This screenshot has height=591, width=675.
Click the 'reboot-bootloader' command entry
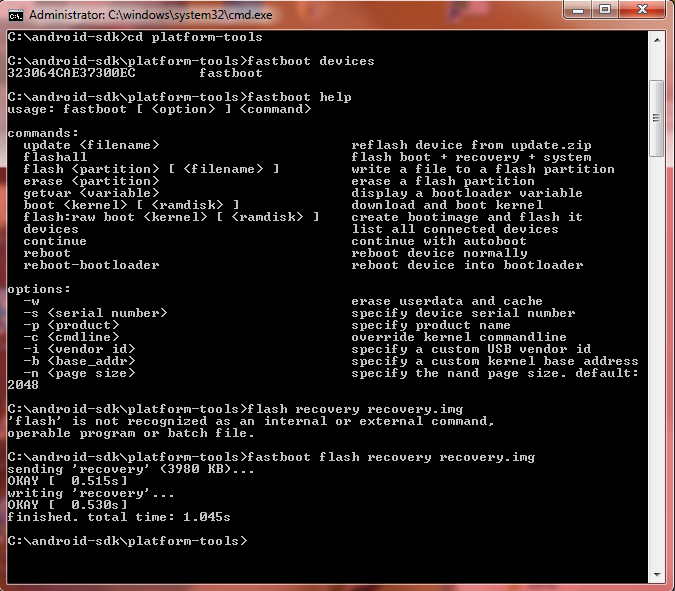click(x=91, y=265)
